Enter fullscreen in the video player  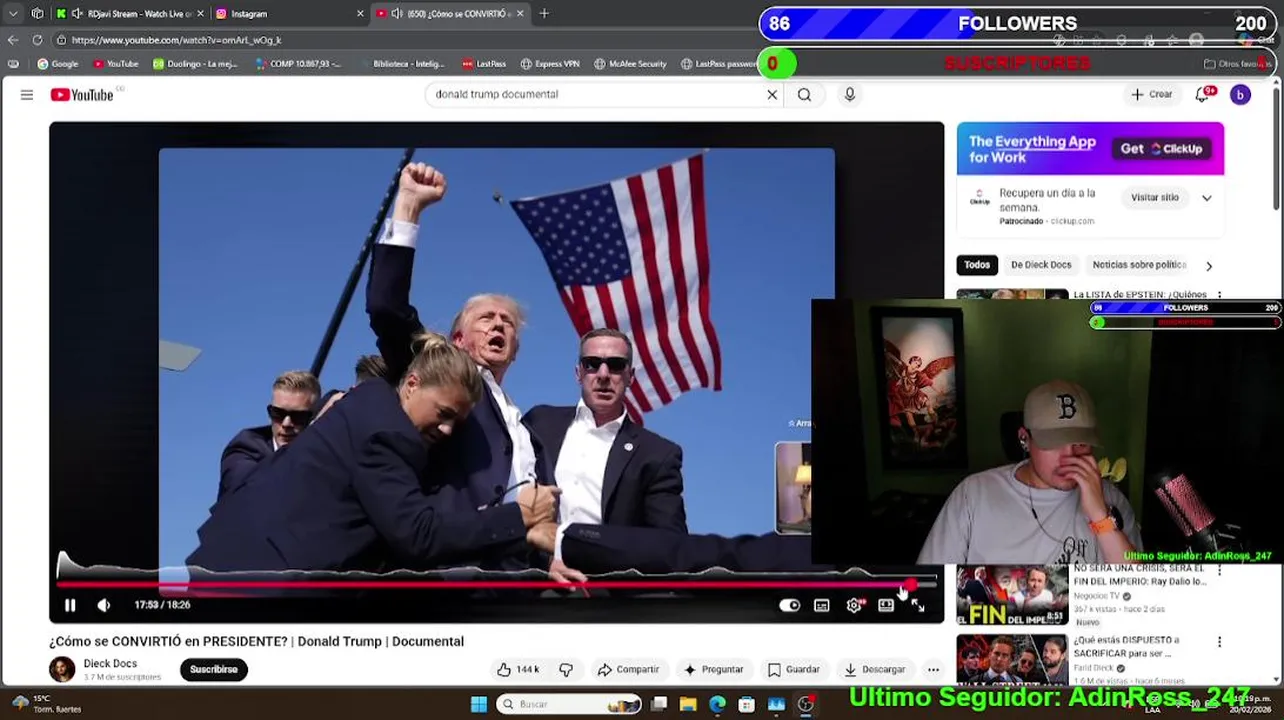click(918, 605)
